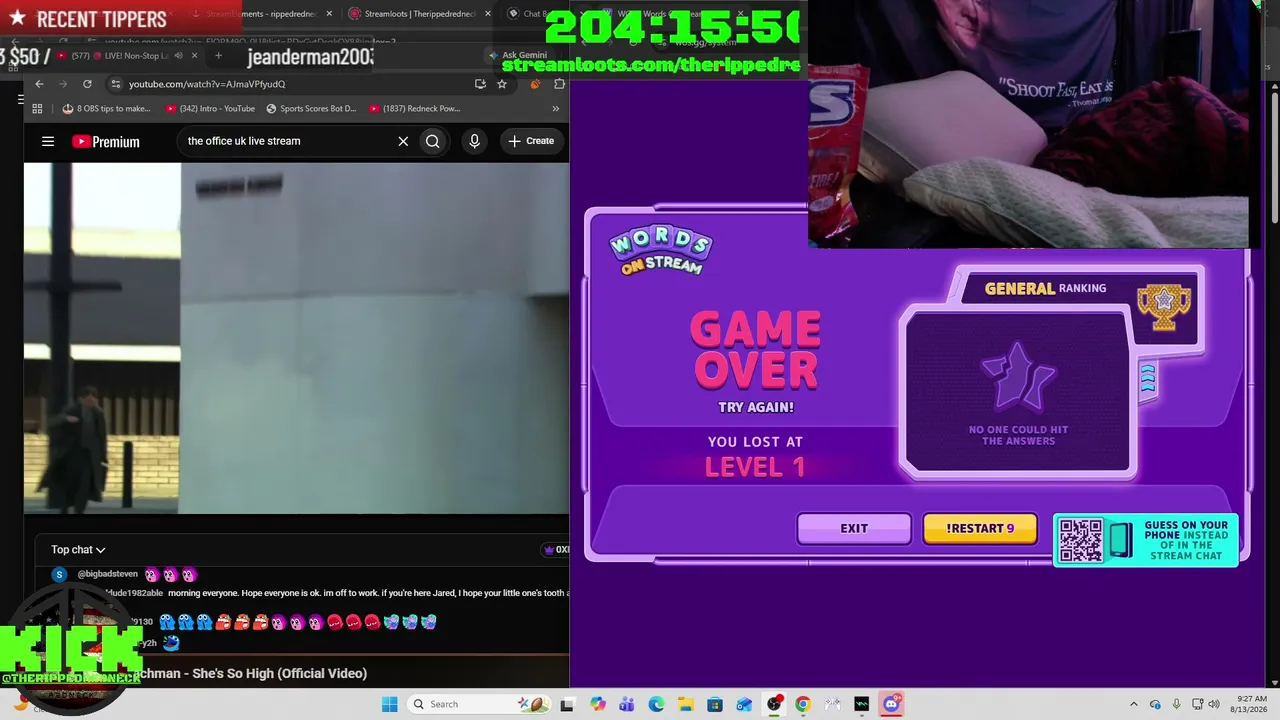Viewport: 1280px width, 720px height.
Task: Open Microsoft Store from the taskbar
Action: (x=715, y=704)
